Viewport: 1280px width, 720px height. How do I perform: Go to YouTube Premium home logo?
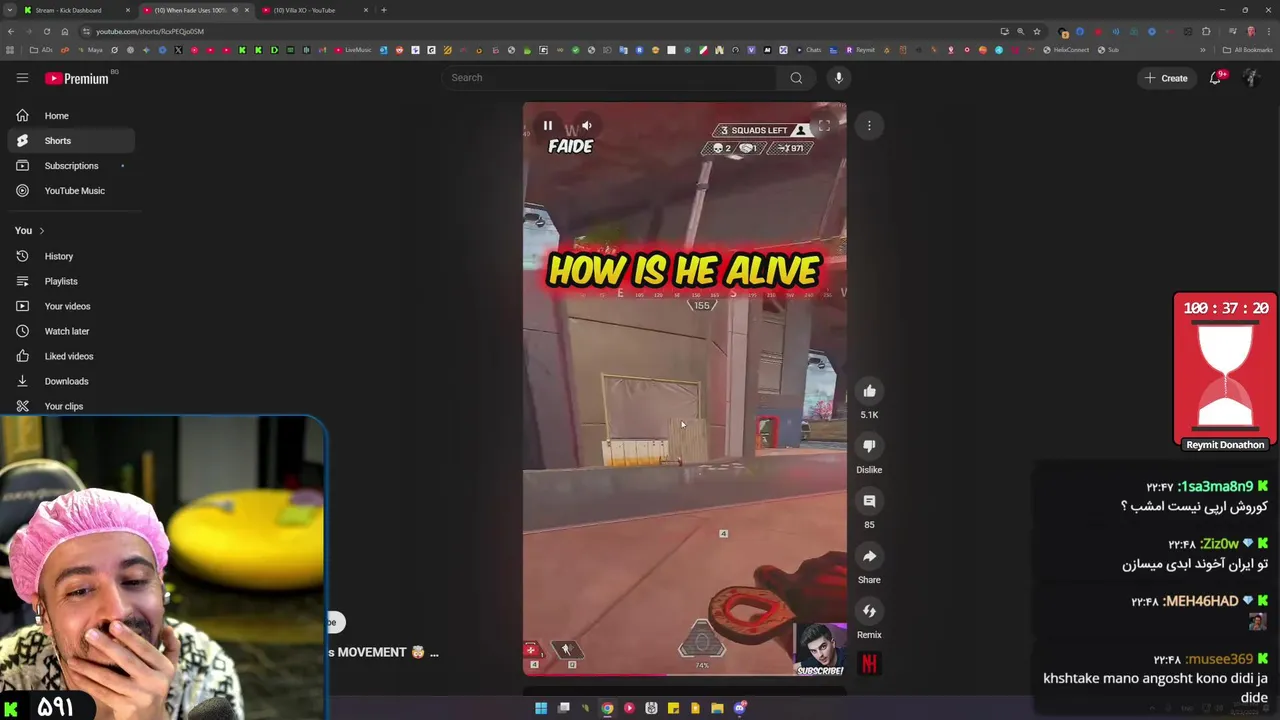point(79,78)
